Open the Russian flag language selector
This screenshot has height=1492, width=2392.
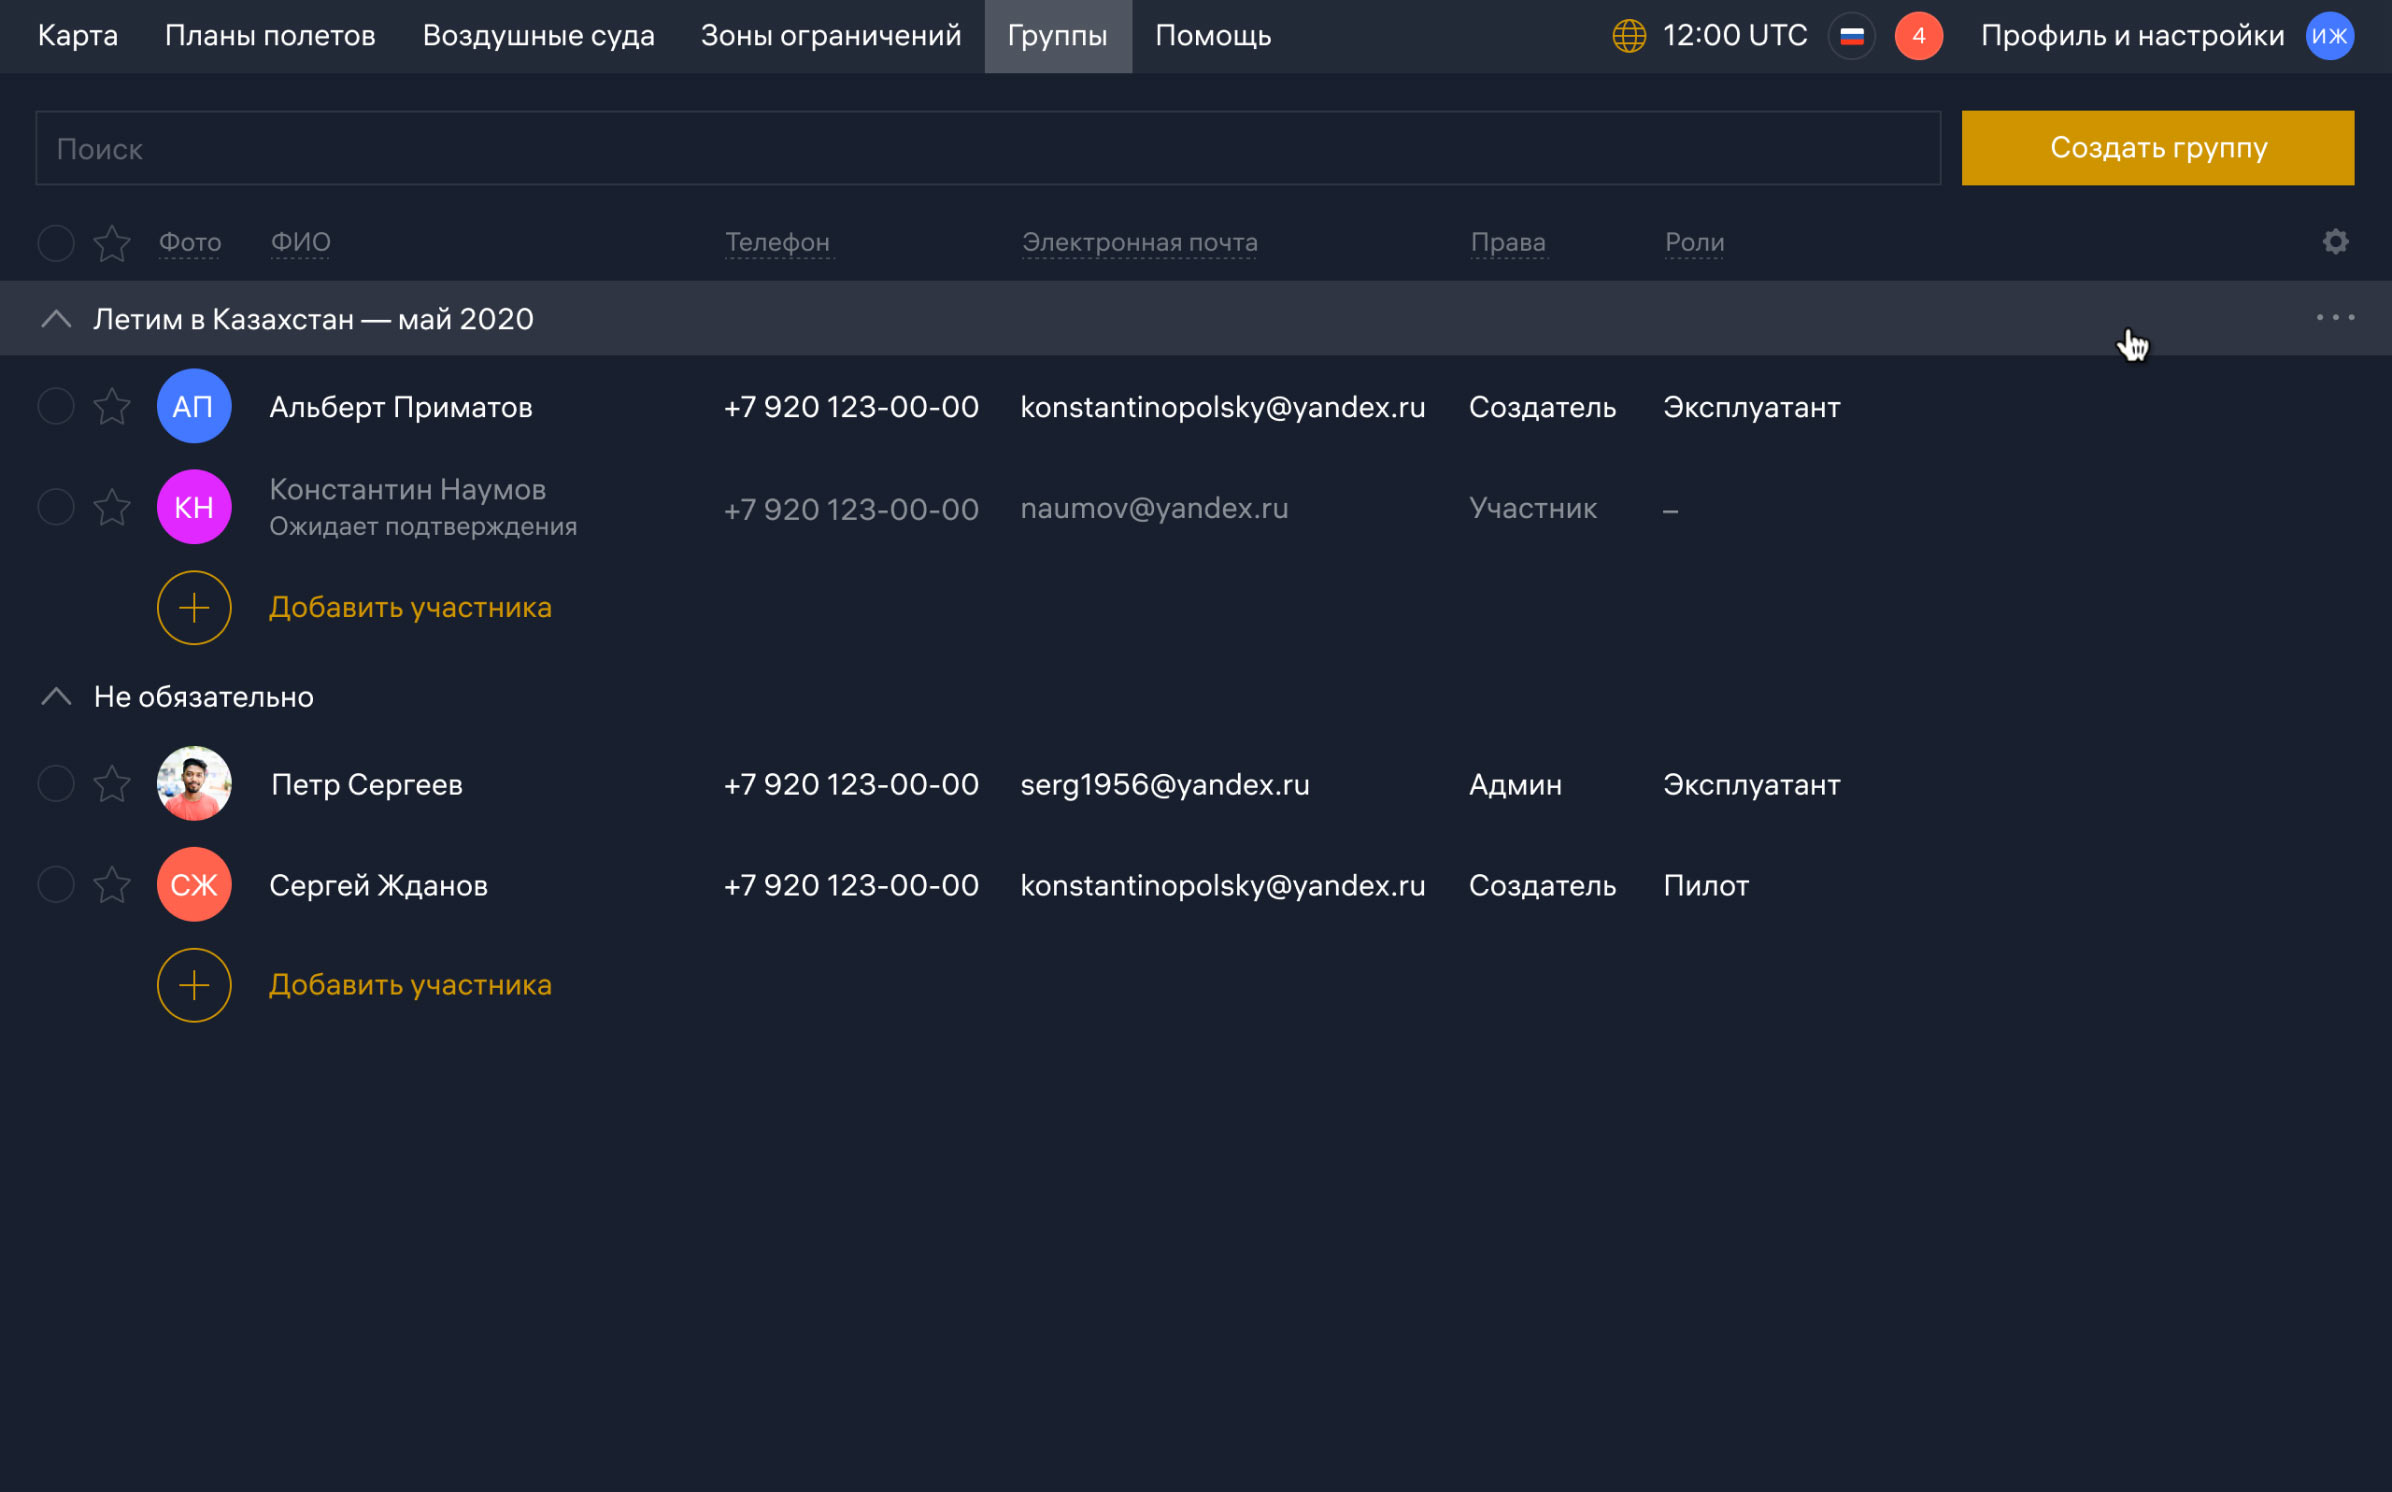1851,36
